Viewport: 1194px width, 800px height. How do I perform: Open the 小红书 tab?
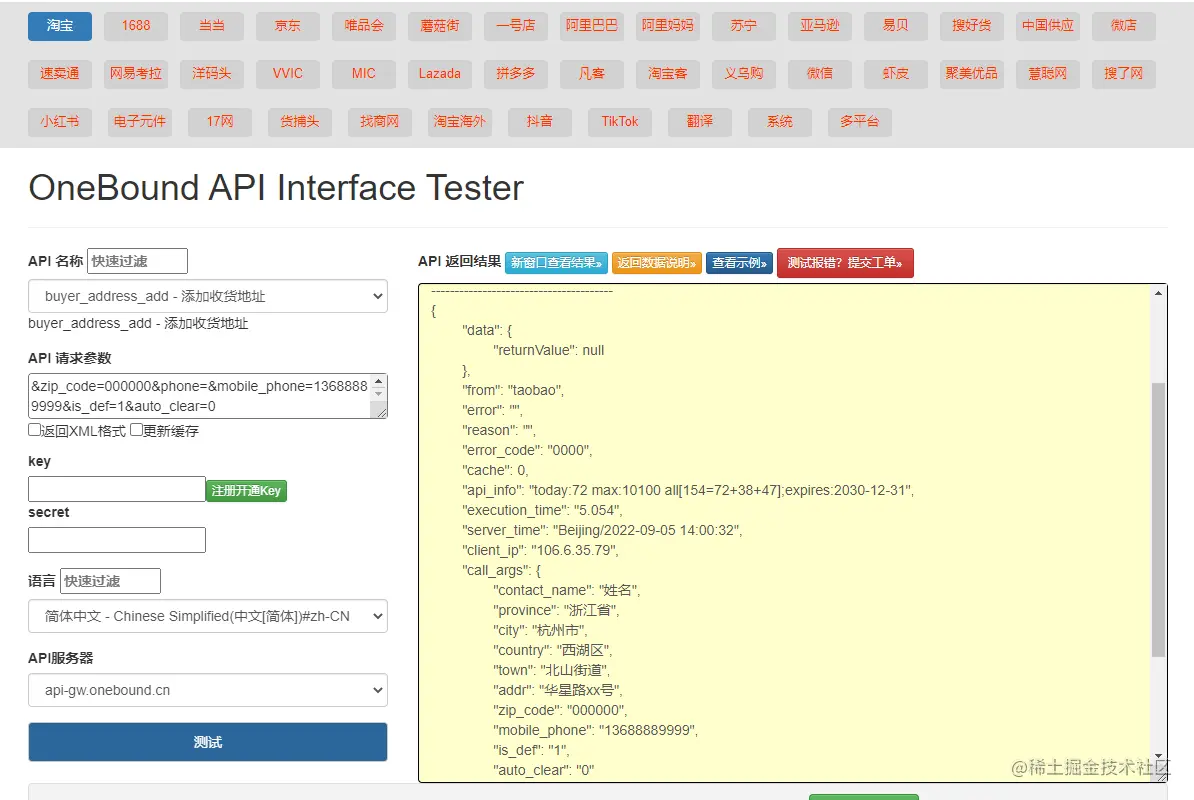59,122
